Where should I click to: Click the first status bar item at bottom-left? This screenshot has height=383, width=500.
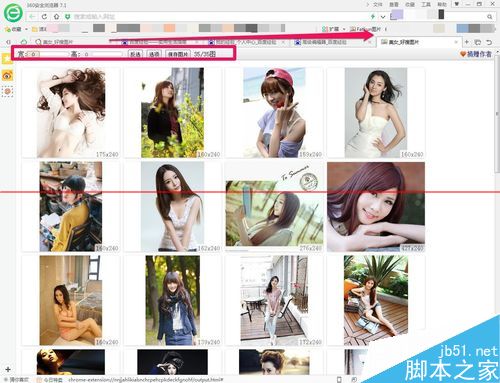(x=16, y=379)
